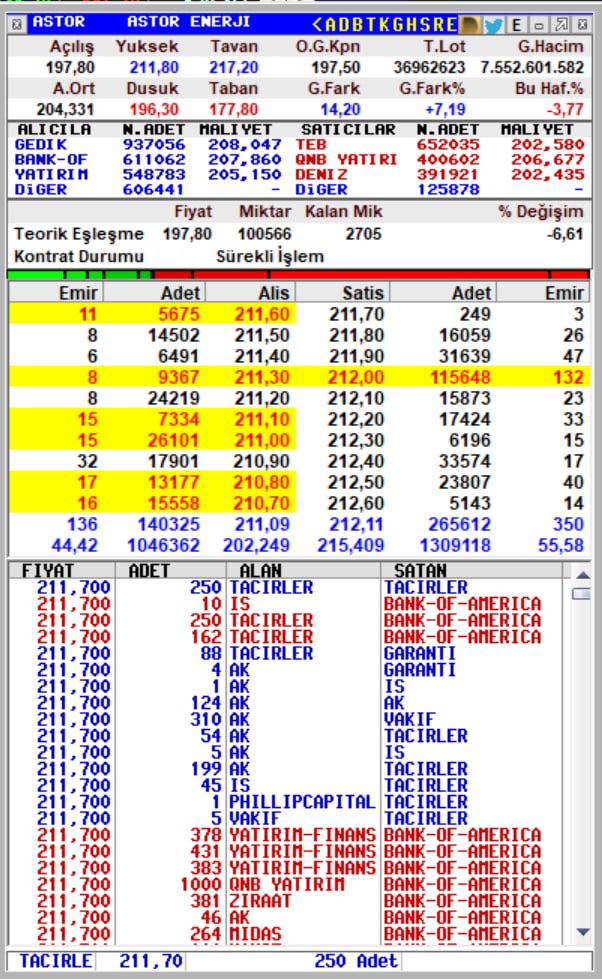Click the ALICILA buyers header
602x979 pixels.
(54, 129)
